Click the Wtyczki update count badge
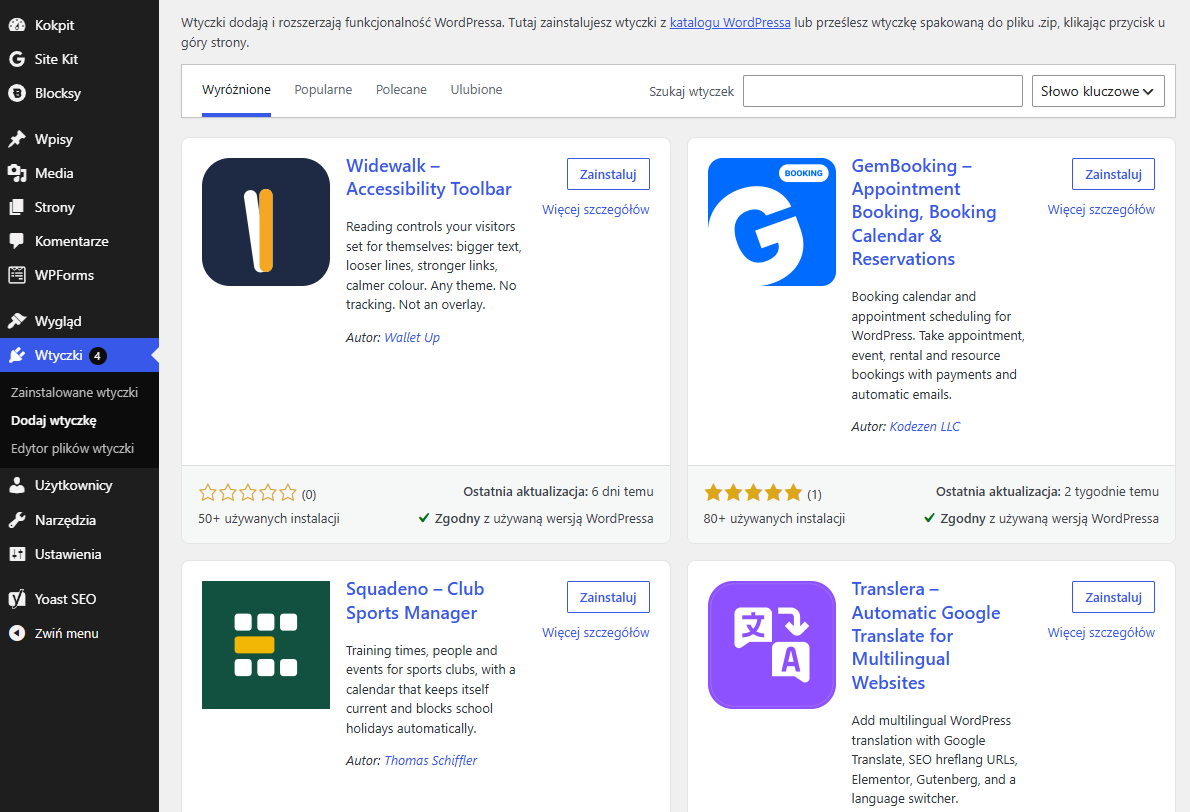 [x=97, y=356]
